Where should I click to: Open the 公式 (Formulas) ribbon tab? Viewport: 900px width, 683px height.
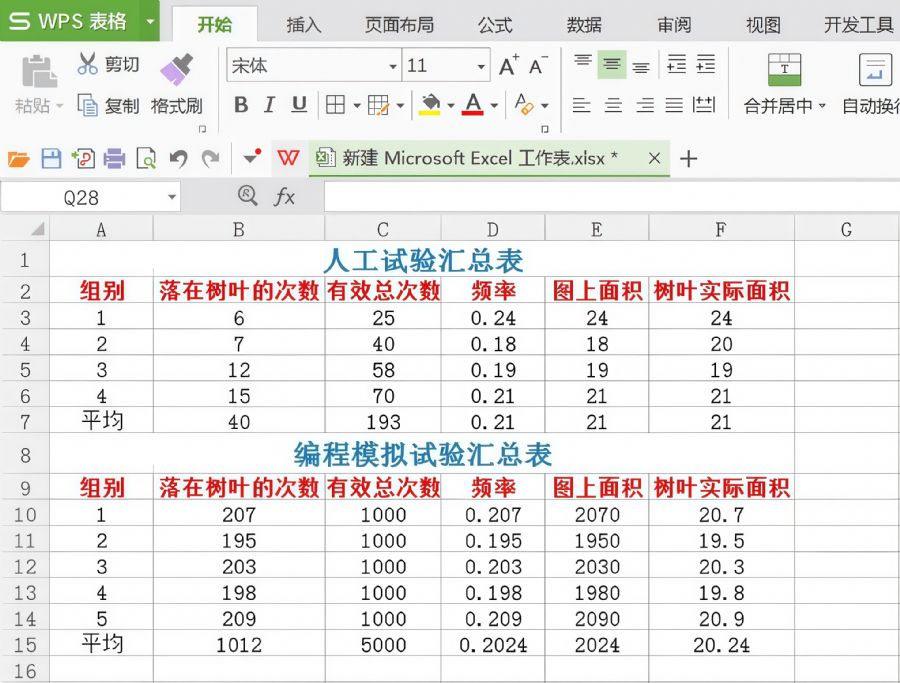[495, 25]
